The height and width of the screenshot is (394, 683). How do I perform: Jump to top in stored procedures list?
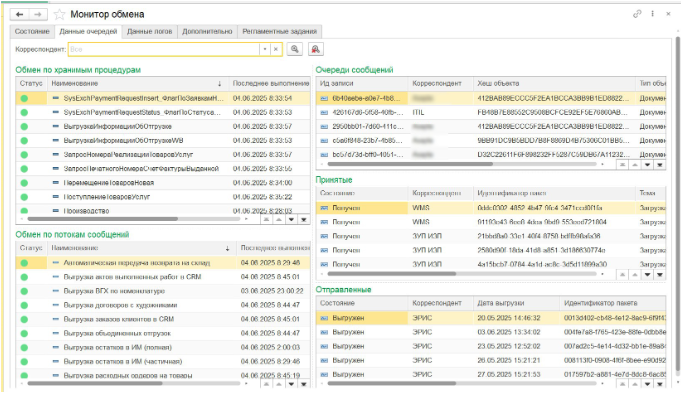pyautogui.click(x=266, y=219)
